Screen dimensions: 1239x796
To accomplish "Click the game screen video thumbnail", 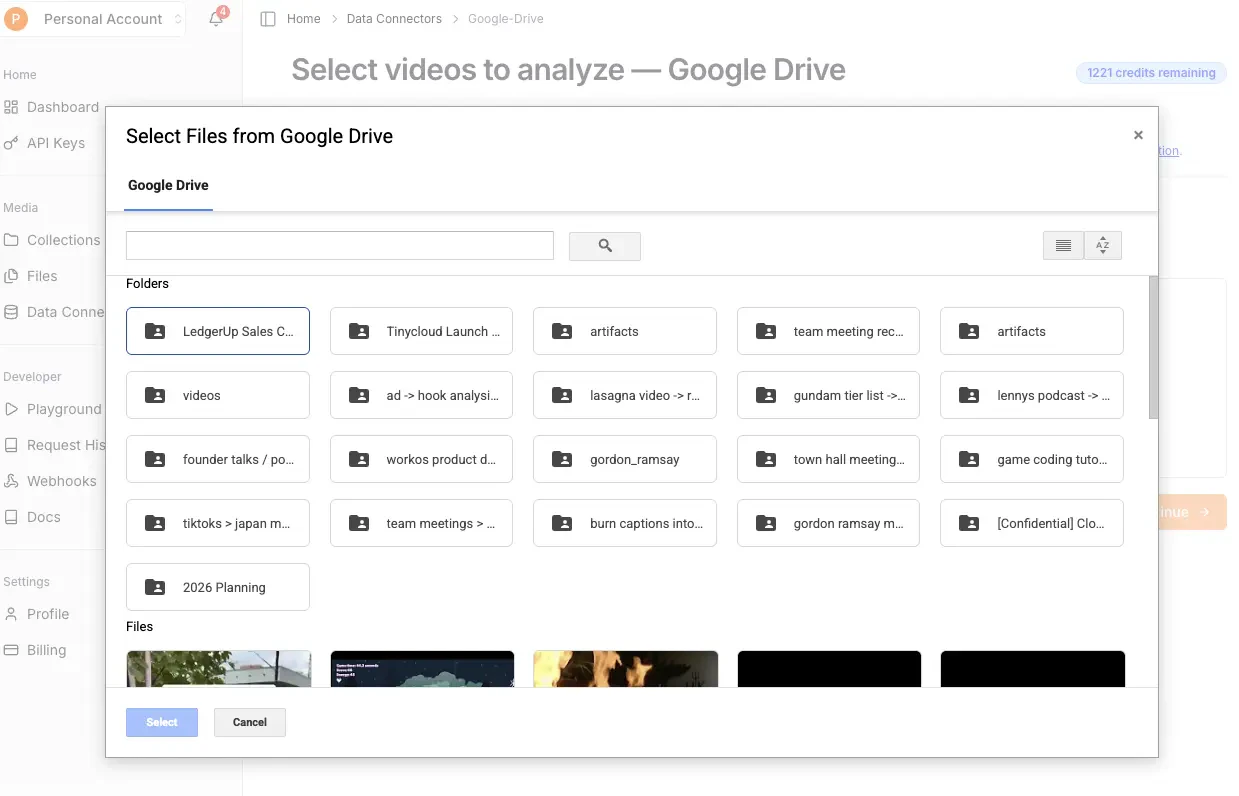I will click(422, 669).
